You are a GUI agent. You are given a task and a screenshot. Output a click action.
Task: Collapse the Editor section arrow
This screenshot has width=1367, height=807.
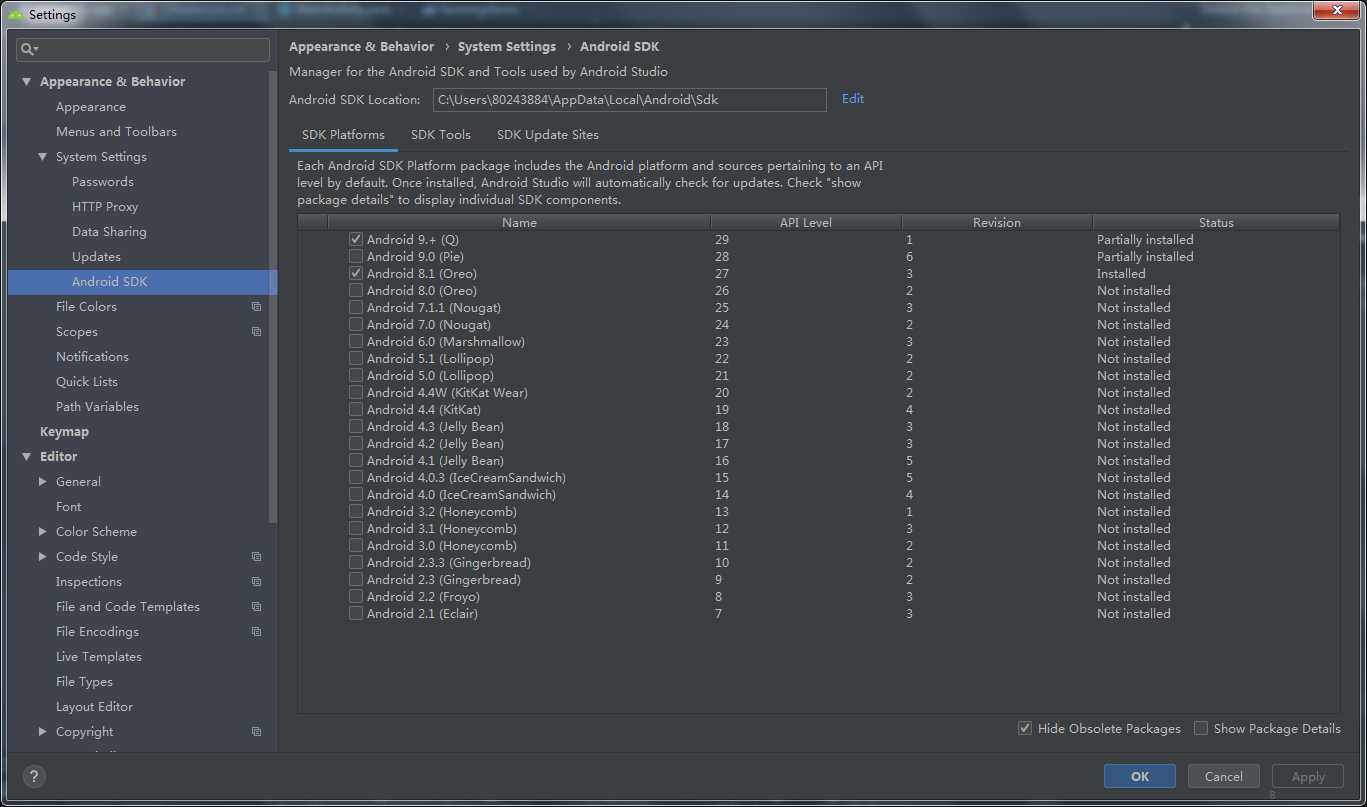(26, 457)
